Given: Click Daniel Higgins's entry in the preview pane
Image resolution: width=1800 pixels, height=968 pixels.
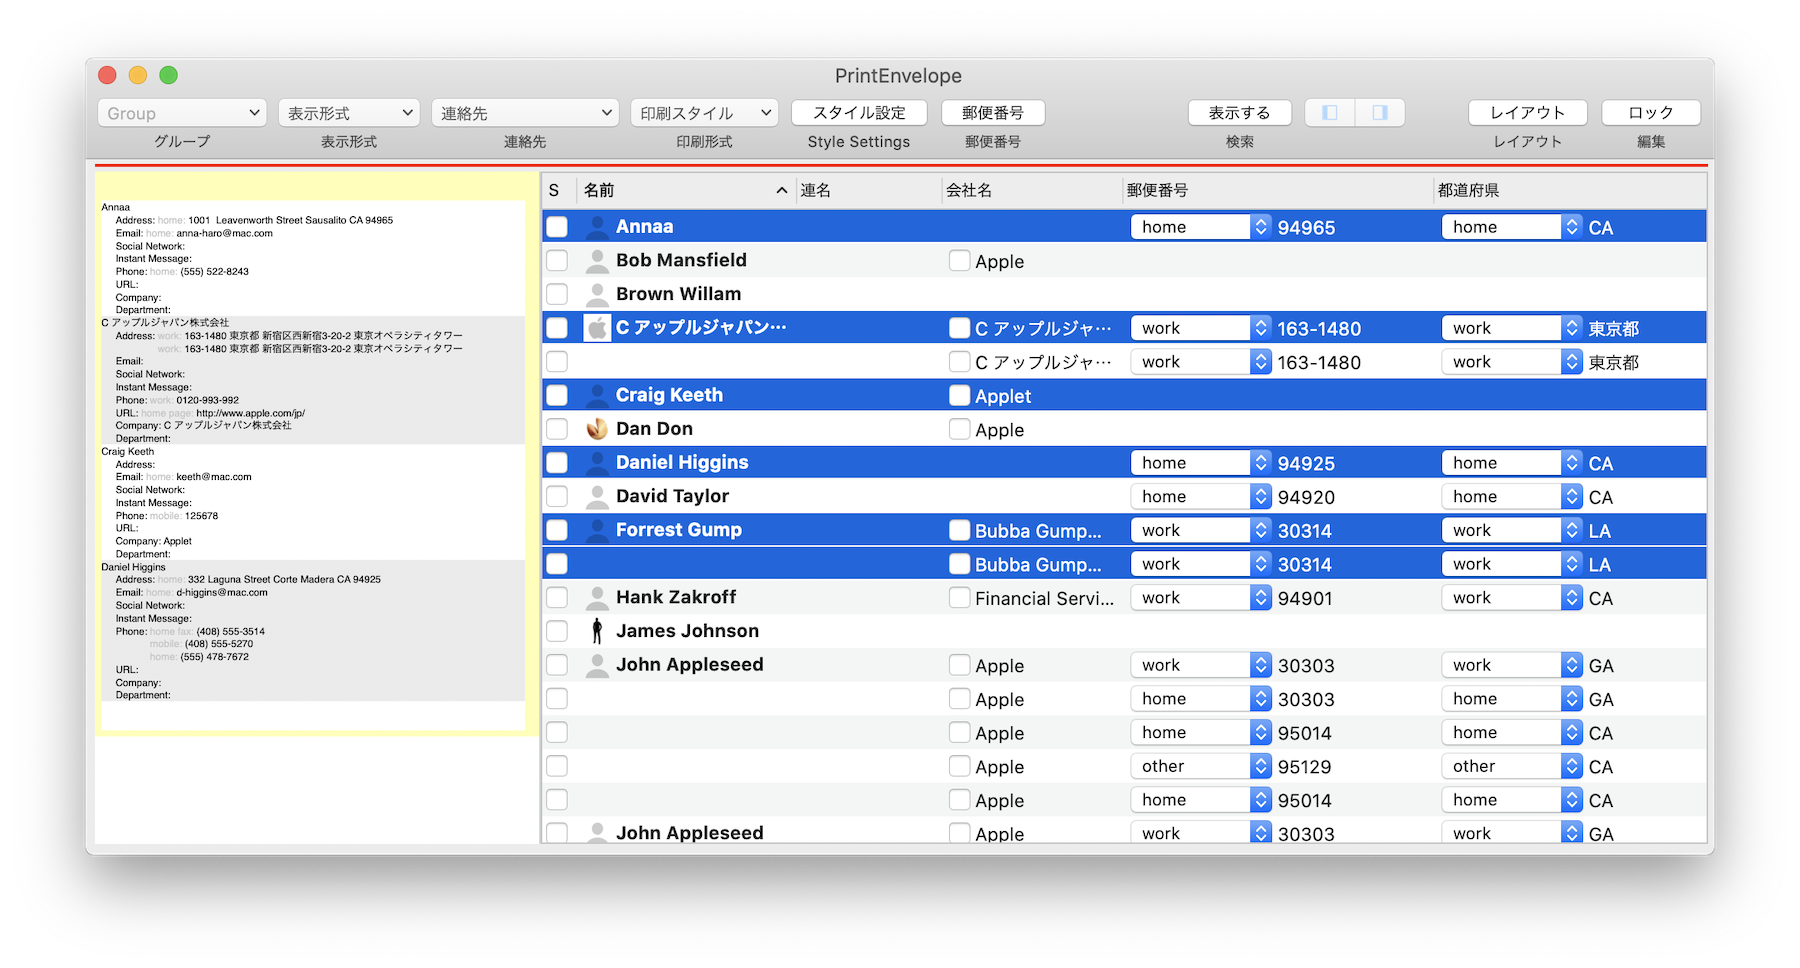Looking at the screenshot, I should coord(312,631).
